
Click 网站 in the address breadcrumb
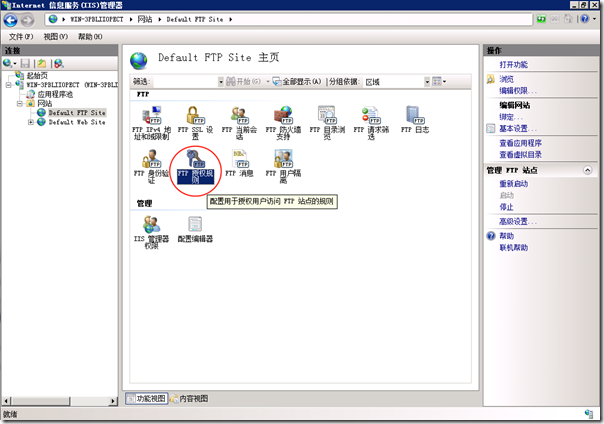coord(145,19)
